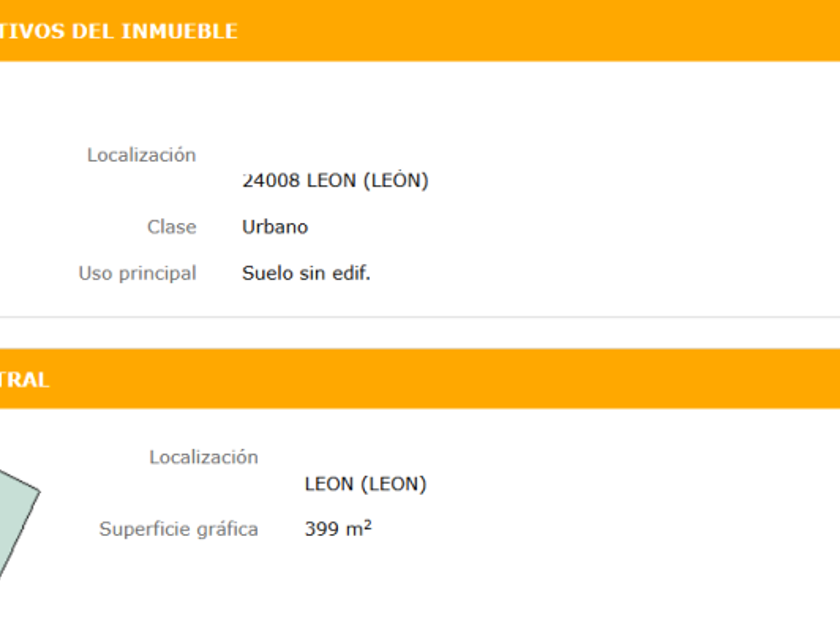Select the "Urbano" class value

(275, 227)
